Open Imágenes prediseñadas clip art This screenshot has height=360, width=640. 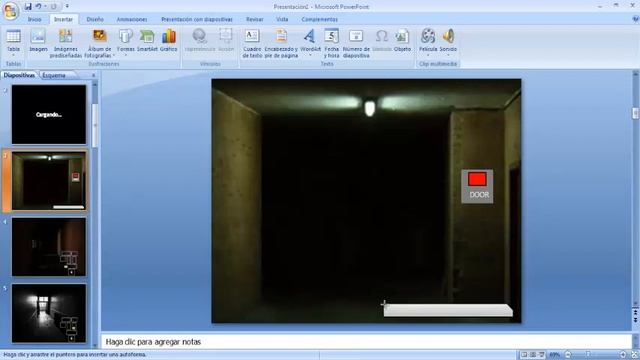click(x=66, y=43)
